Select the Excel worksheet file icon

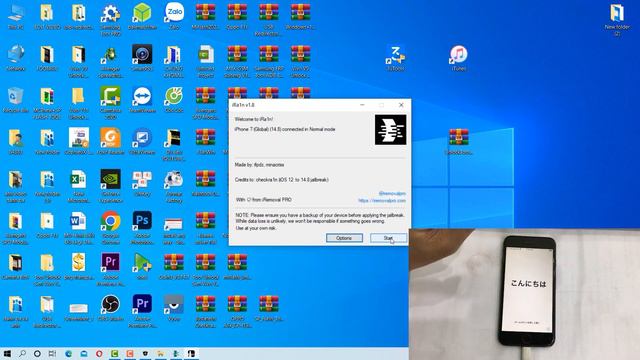pyautogui.click(x=78, y=186)
